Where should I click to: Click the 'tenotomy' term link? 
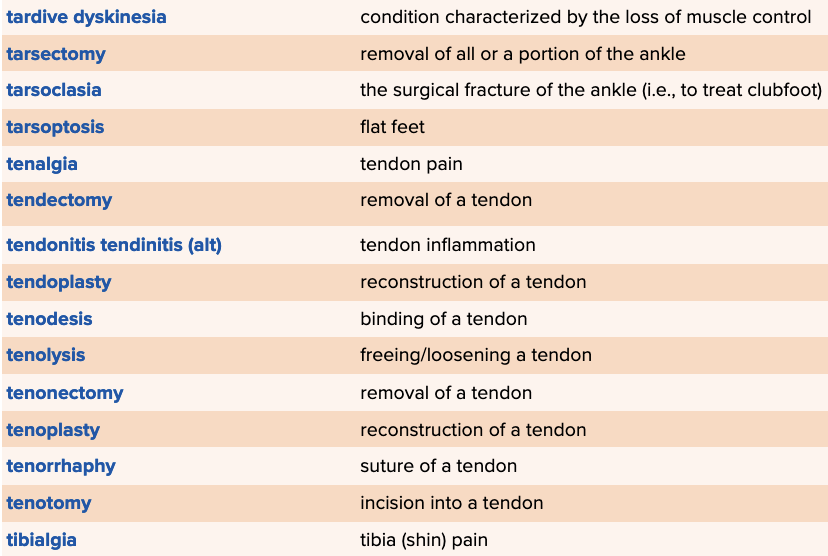tap(49, 503)
